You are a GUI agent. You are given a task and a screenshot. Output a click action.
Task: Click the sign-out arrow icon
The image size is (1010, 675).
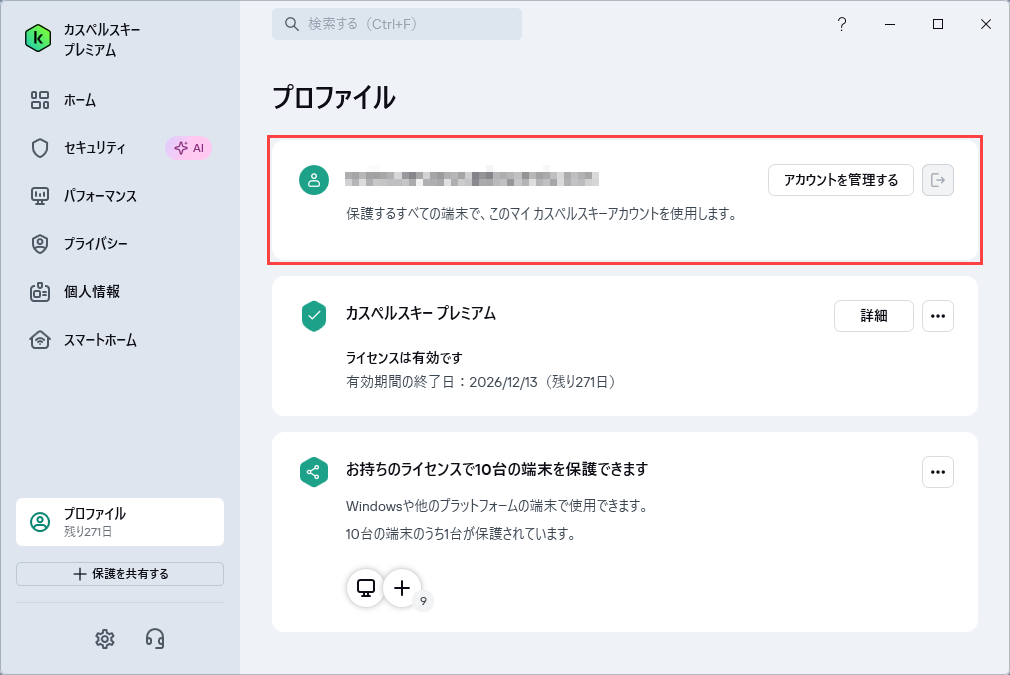938,180
